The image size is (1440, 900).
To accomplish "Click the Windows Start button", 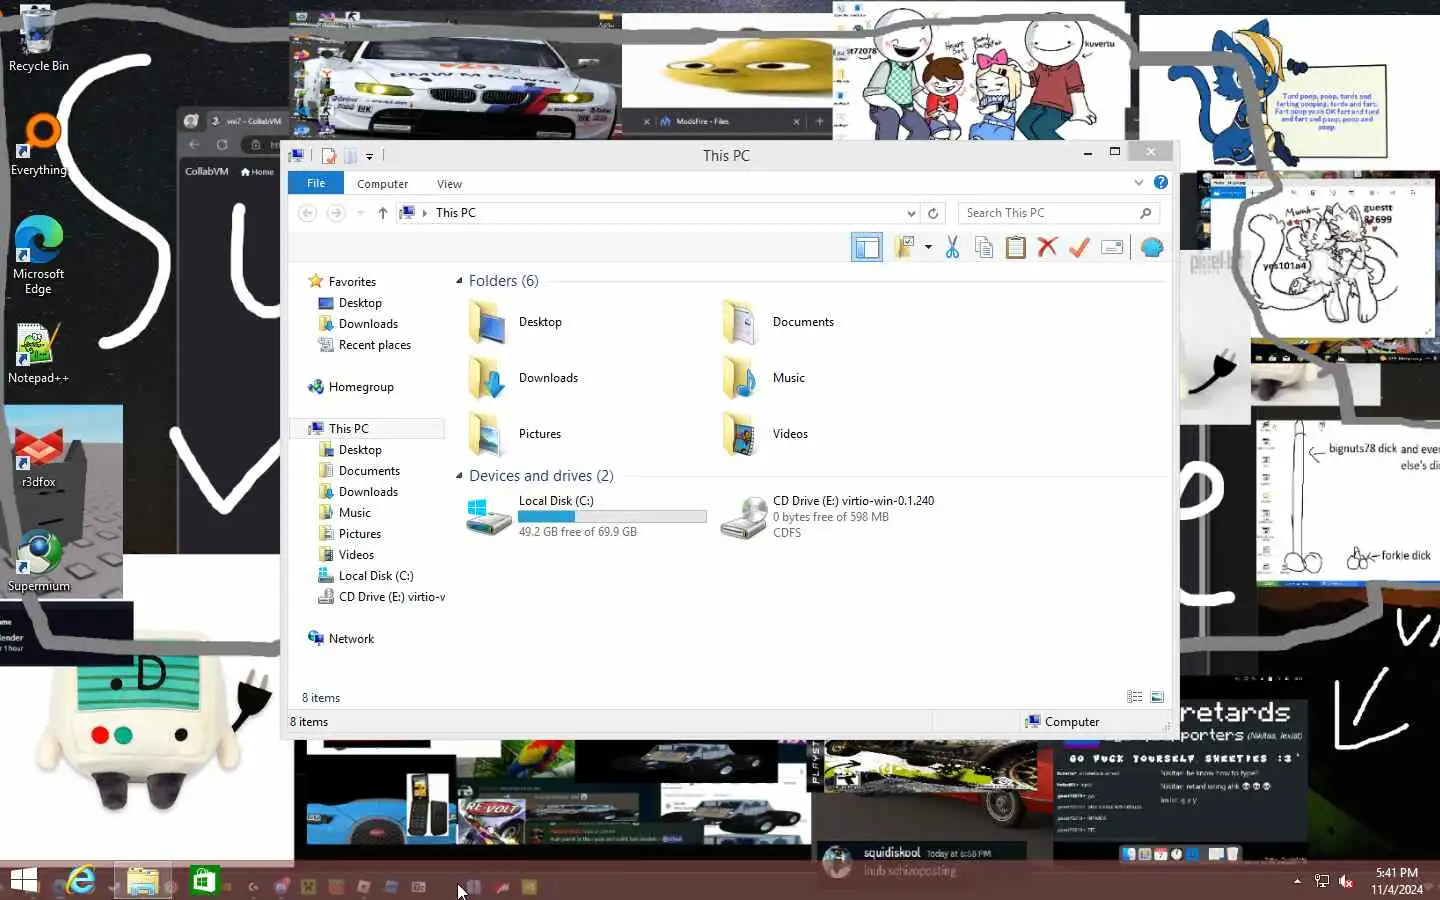I will 24,880.
